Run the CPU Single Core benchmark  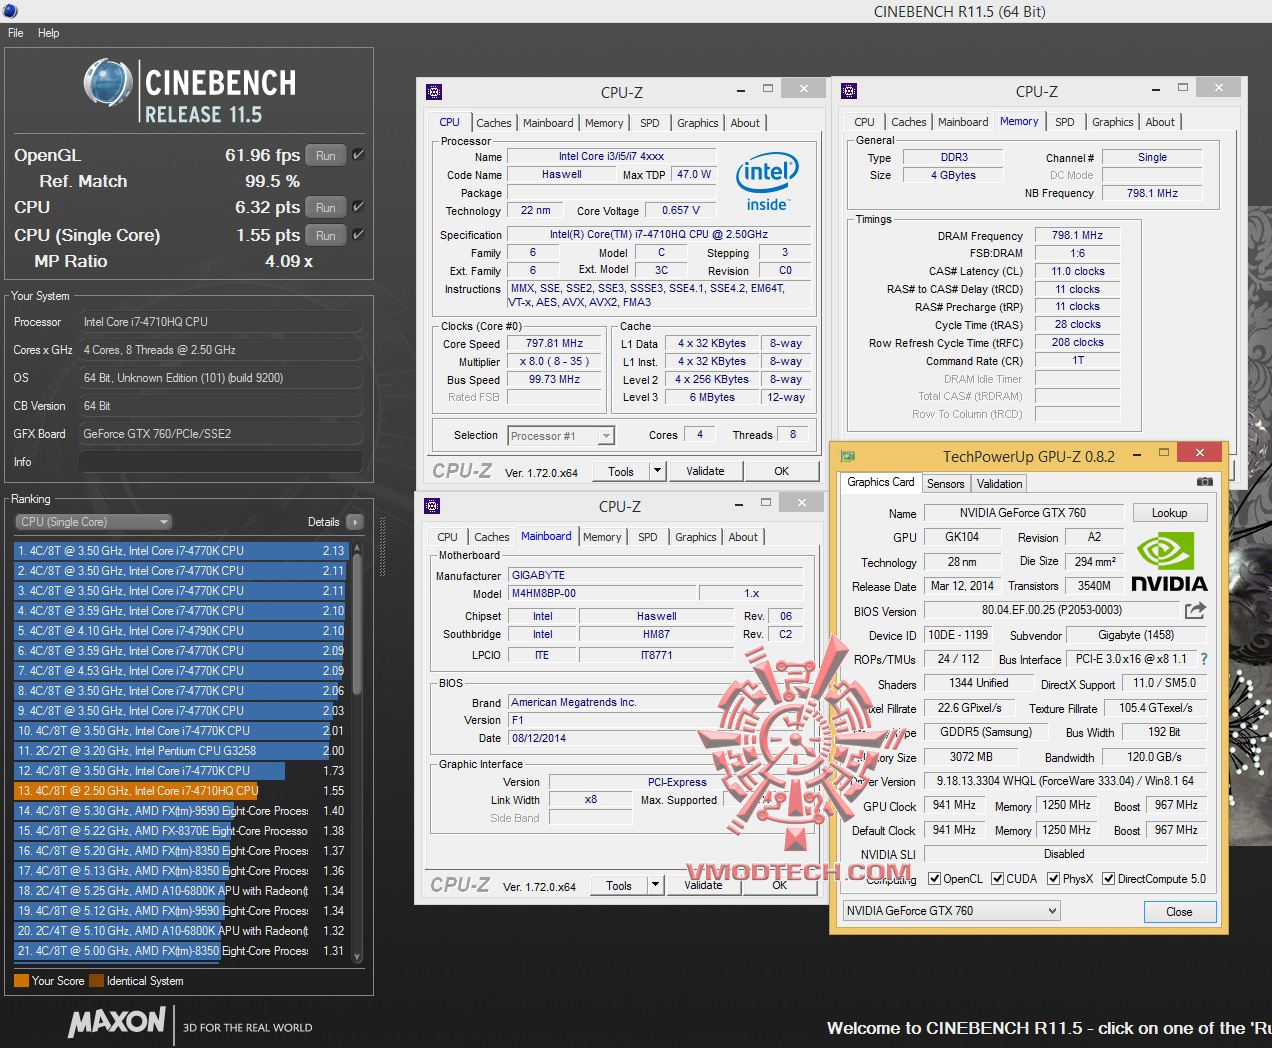click(x=326, y=235)
